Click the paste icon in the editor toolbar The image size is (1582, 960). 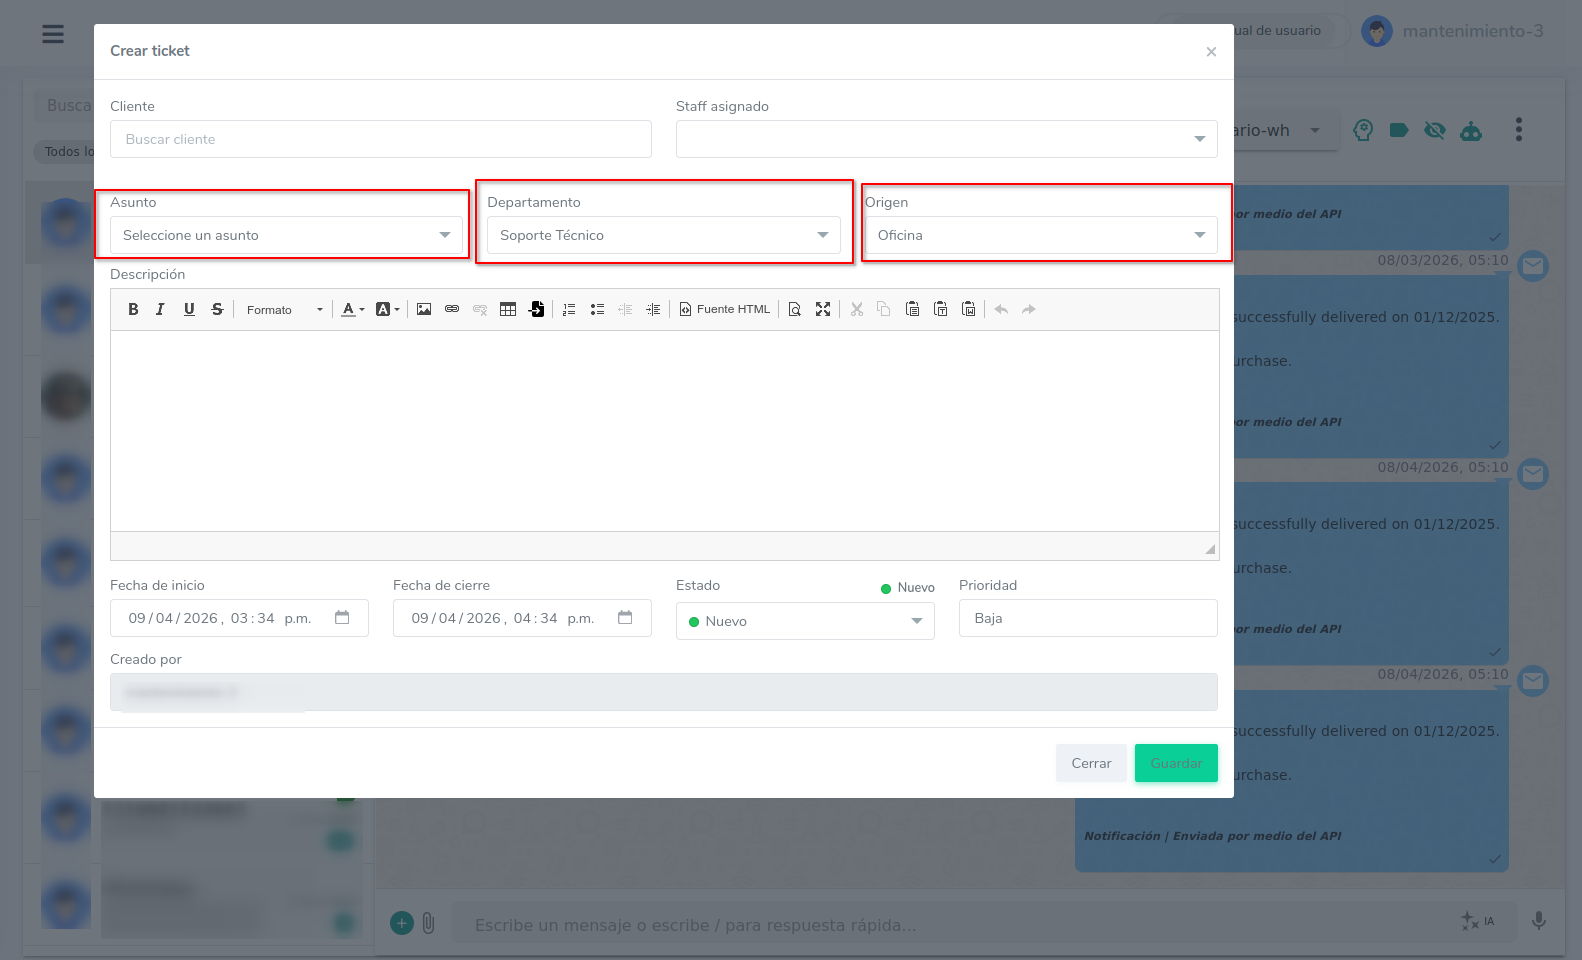[x=912, y=310]
